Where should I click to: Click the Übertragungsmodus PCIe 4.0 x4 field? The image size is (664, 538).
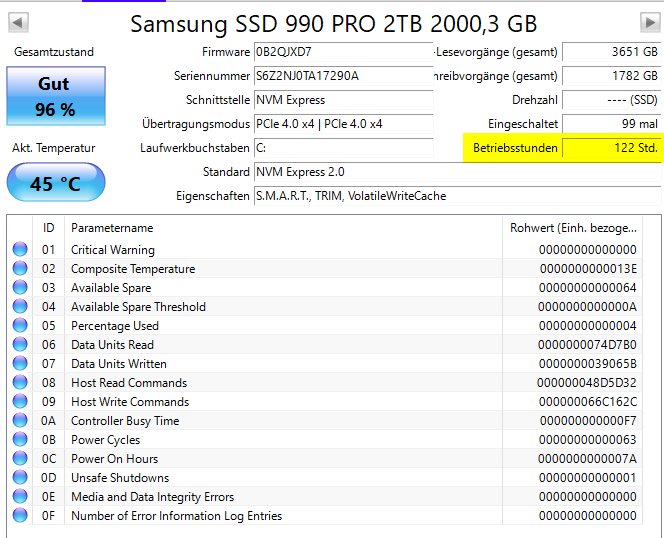click(343, 124)
